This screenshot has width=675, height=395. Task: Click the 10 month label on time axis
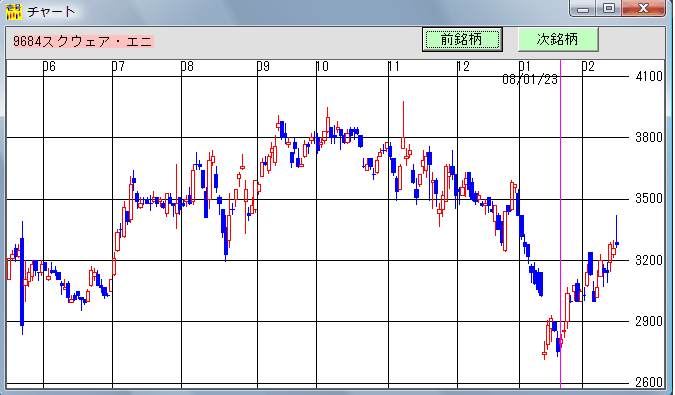pyautogui.click(x=322, y=66)
